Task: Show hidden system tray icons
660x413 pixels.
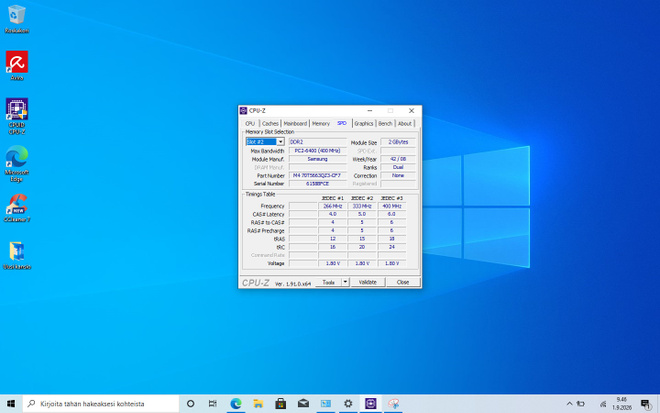Action: (x=569, y=404)
